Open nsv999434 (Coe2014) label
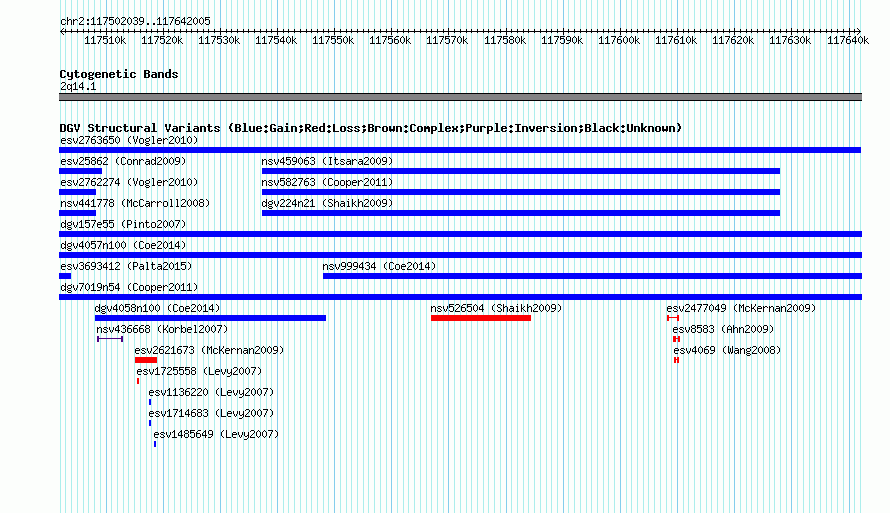Screen dimensions: 890x513 tap(379, 266)
